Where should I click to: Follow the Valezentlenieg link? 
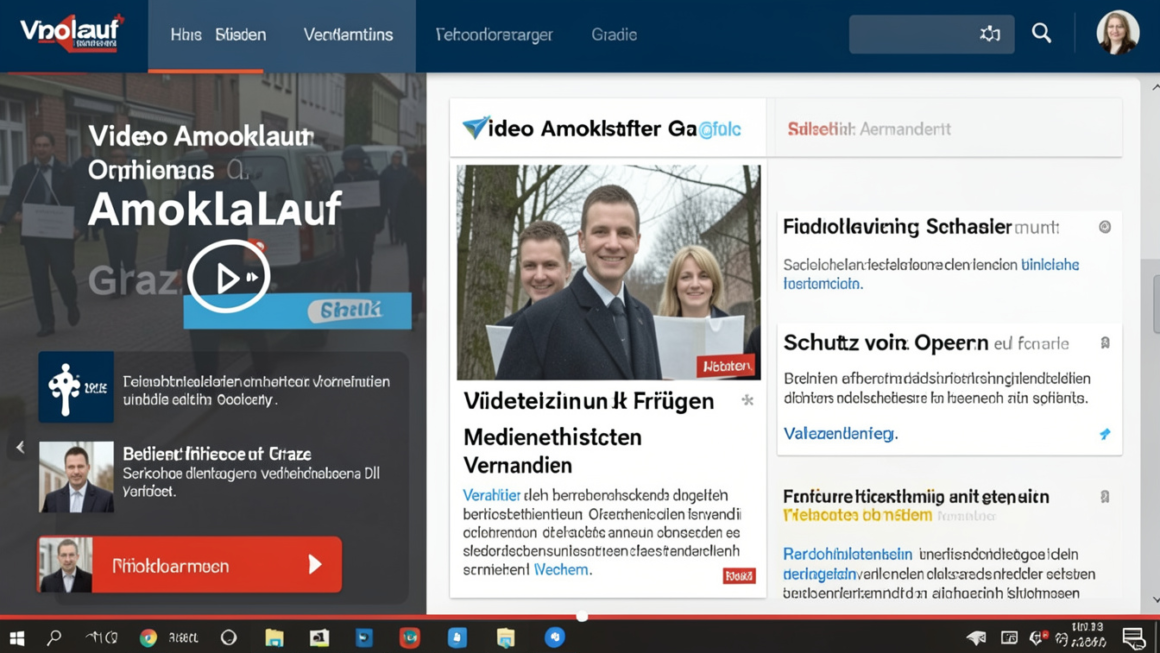pyautogui.click(x=840, y=433)
